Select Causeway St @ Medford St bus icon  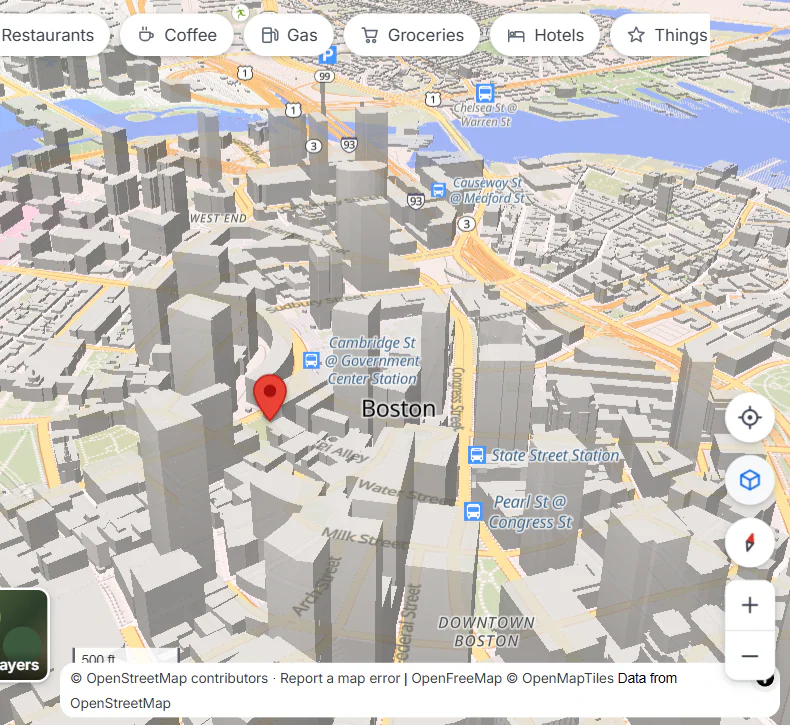coord(438,190)
